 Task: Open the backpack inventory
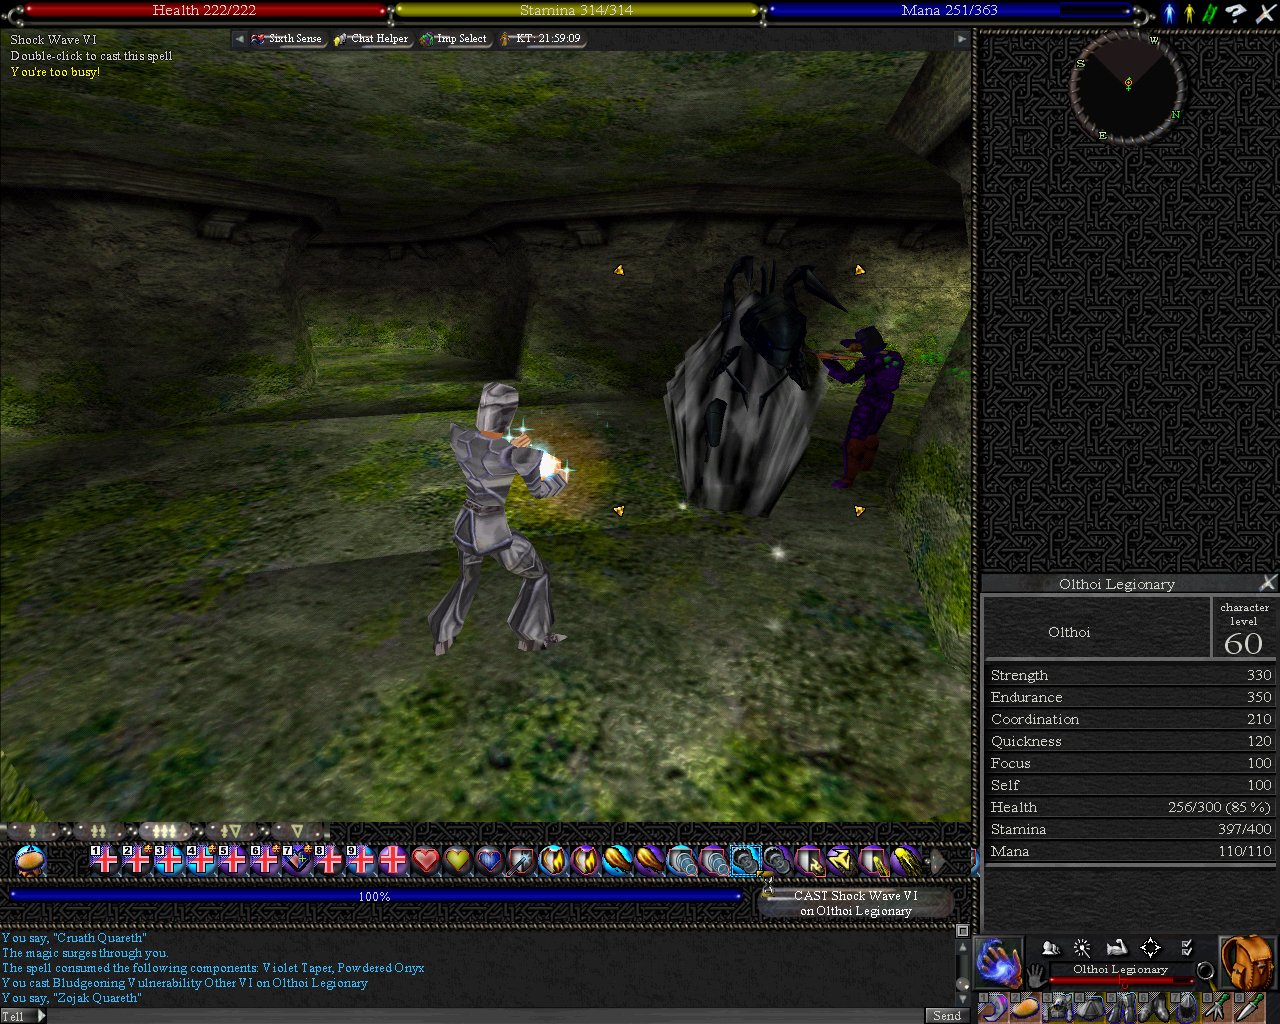click(1247, 963)
